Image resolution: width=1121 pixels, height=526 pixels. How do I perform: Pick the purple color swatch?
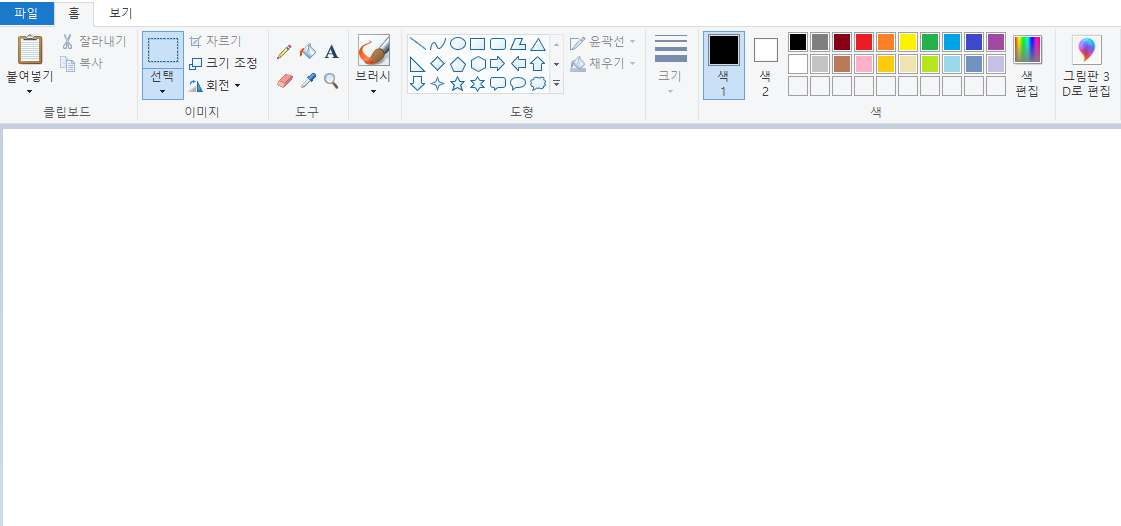coord(996,42)
